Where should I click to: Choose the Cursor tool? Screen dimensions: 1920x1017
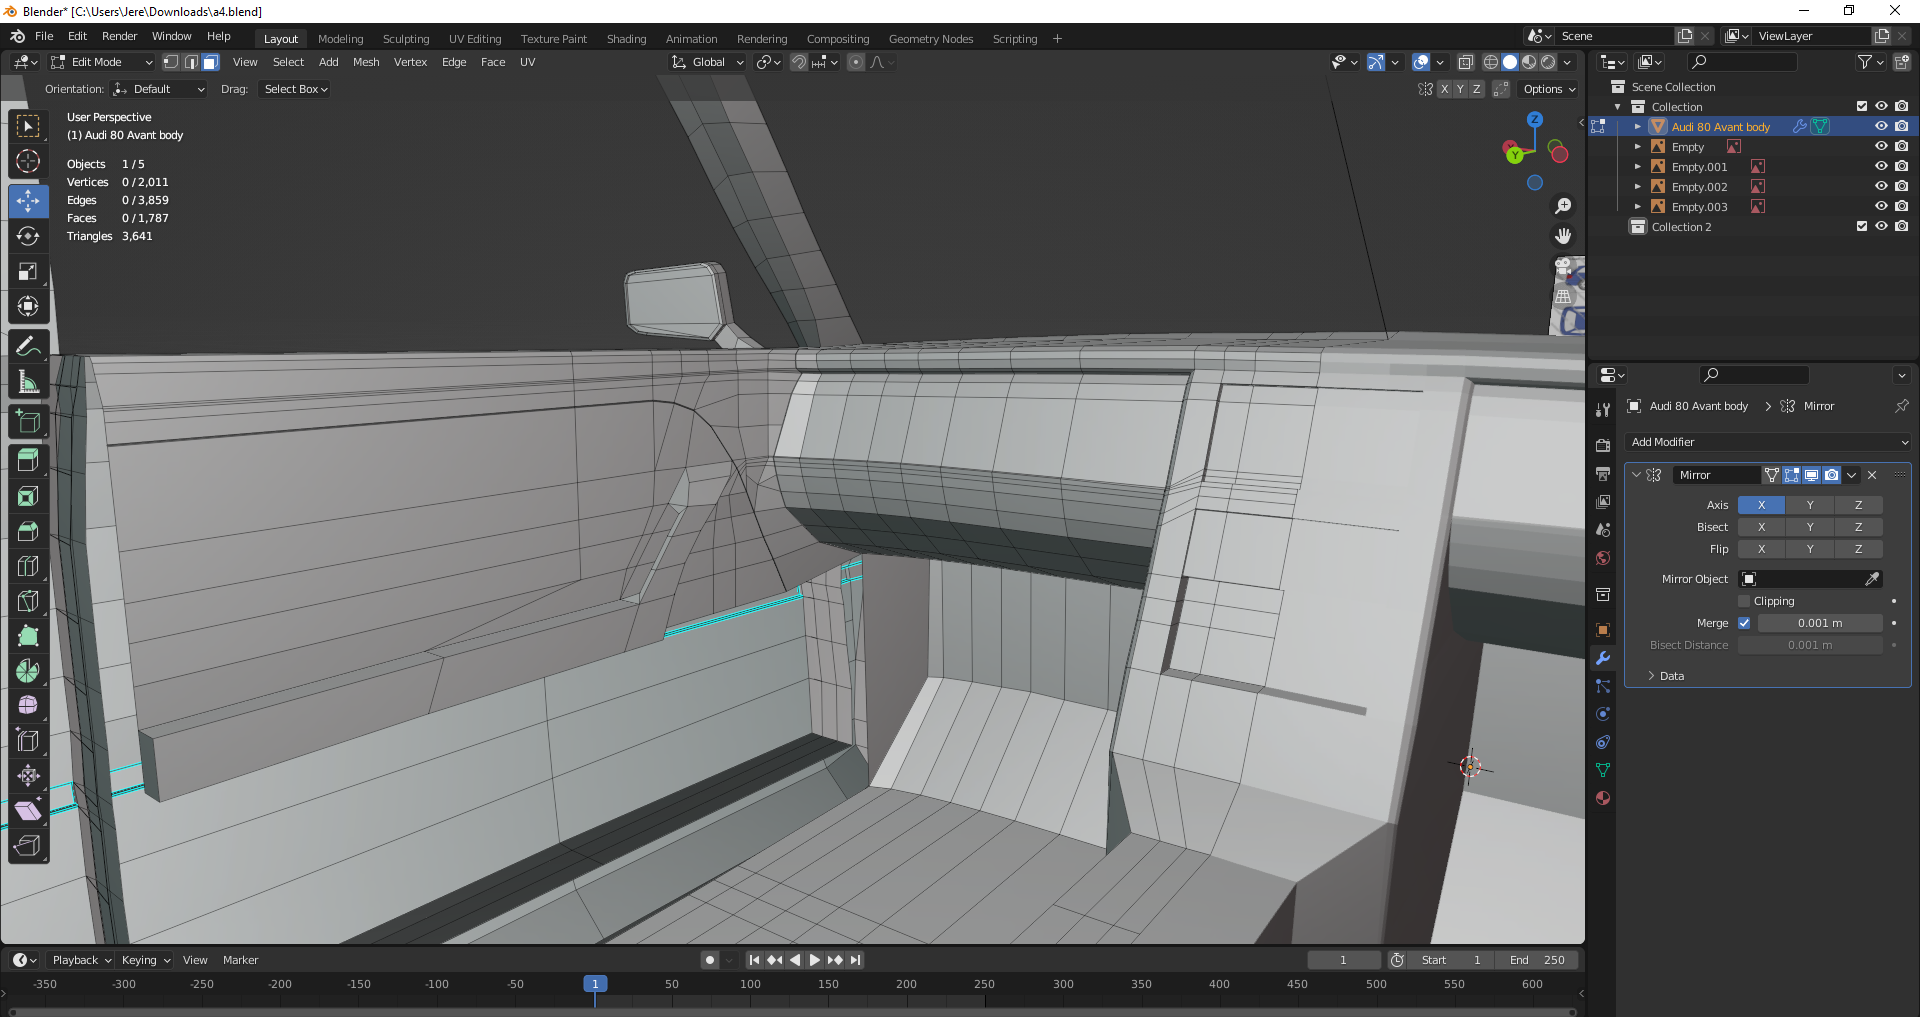point(28,162)
